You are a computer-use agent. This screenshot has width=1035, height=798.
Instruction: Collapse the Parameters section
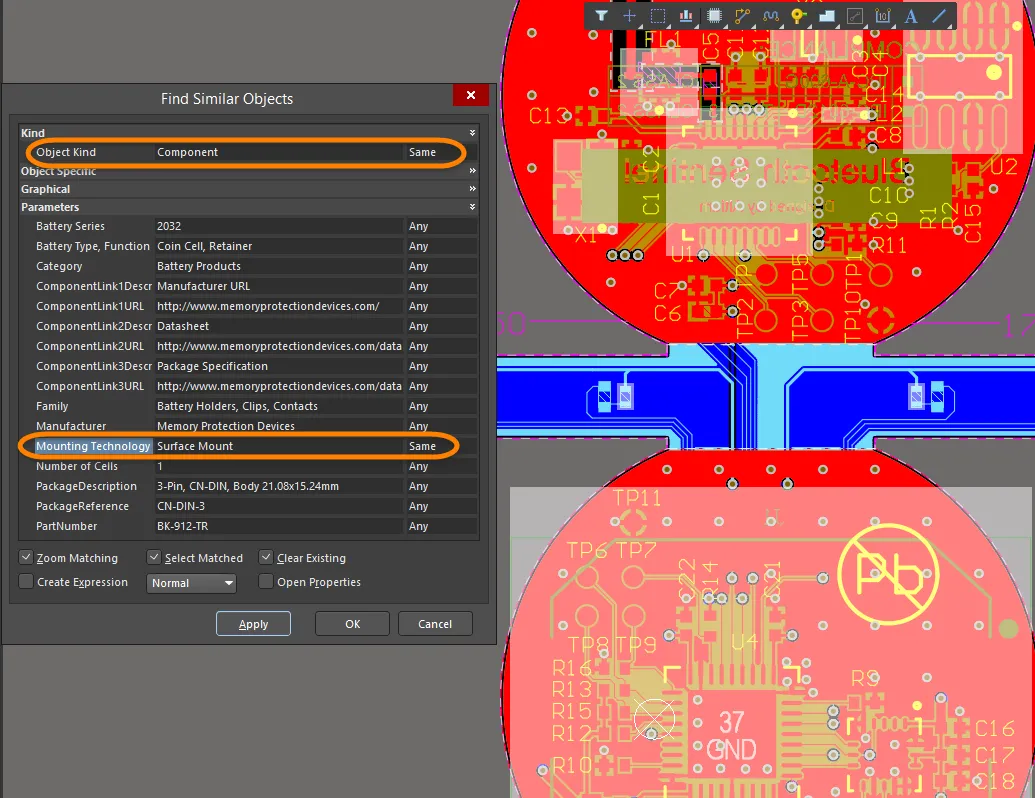(472, 207)
